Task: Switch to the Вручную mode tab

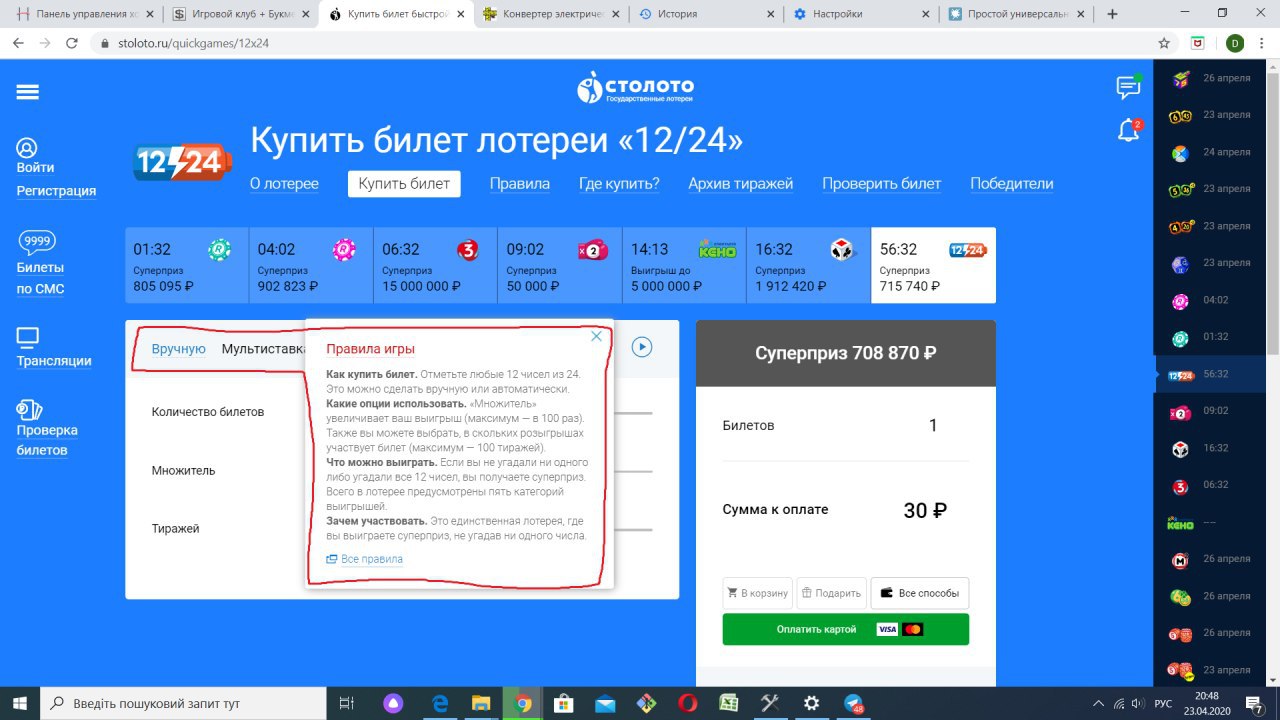Action: (179, 348)
